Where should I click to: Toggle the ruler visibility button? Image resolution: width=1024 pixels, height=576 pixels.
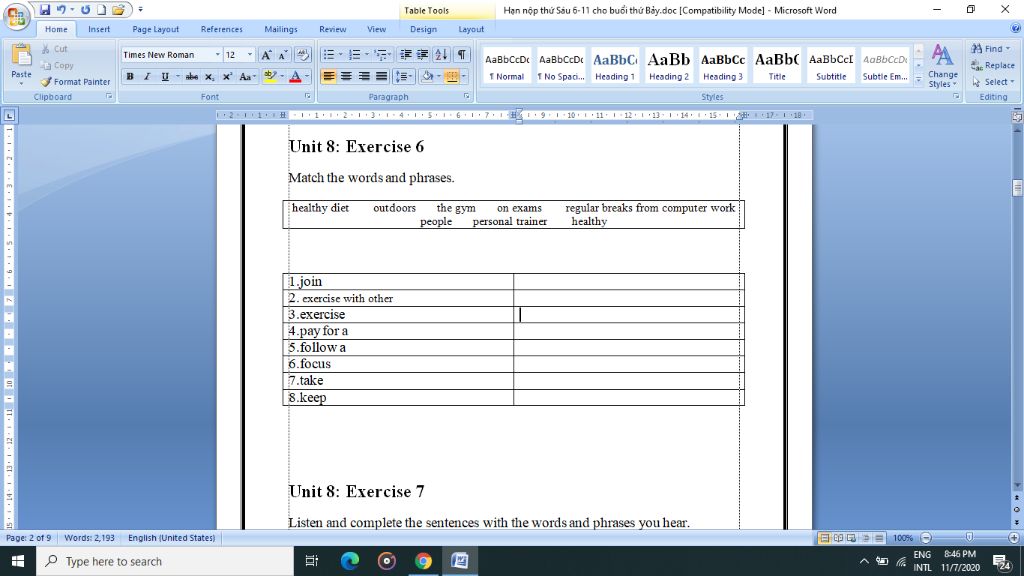click(1017, 116)
